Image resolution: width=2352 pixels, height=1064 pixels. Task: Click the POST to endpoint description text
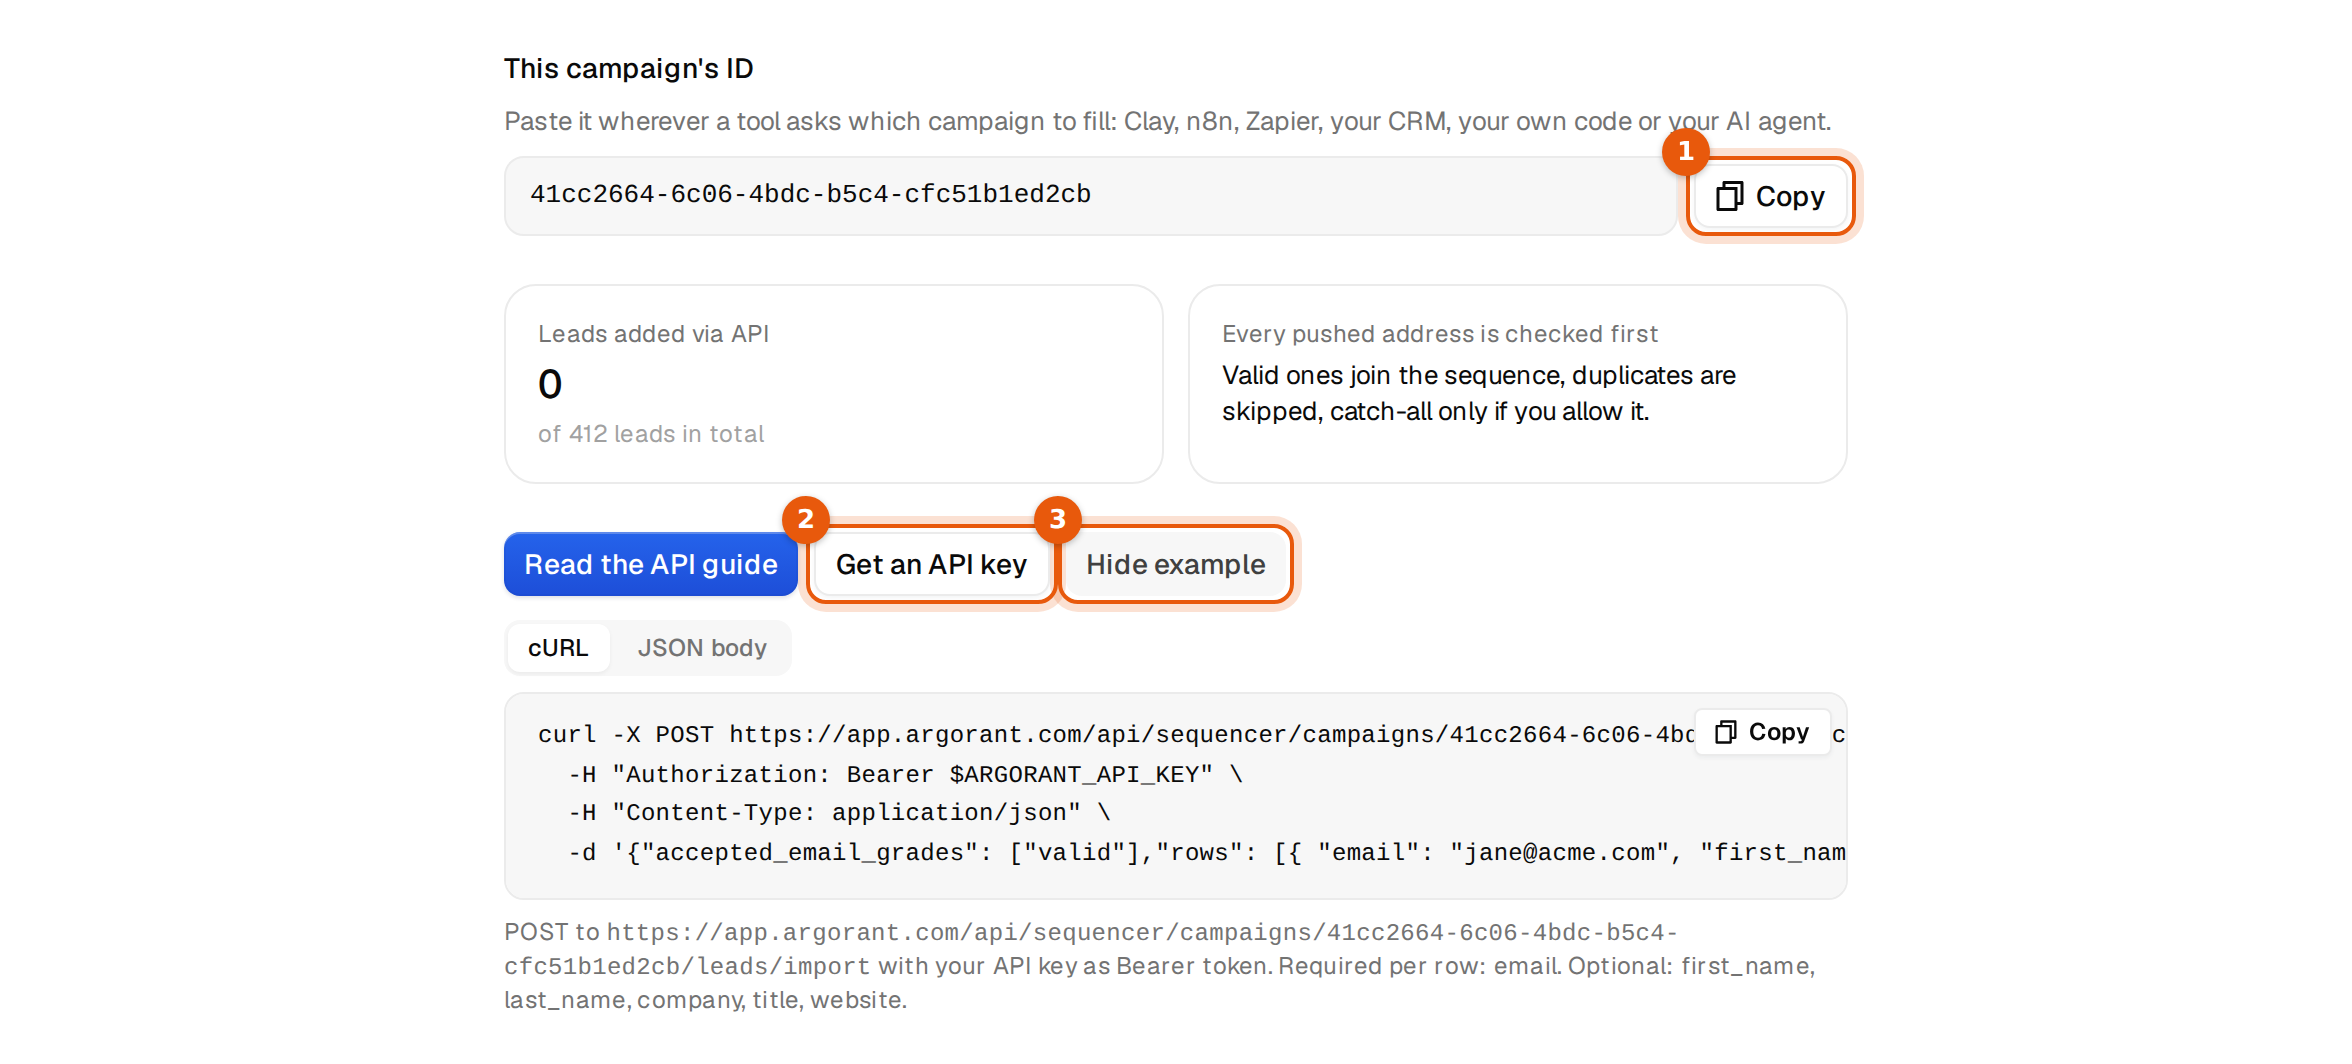[1160, 966]
